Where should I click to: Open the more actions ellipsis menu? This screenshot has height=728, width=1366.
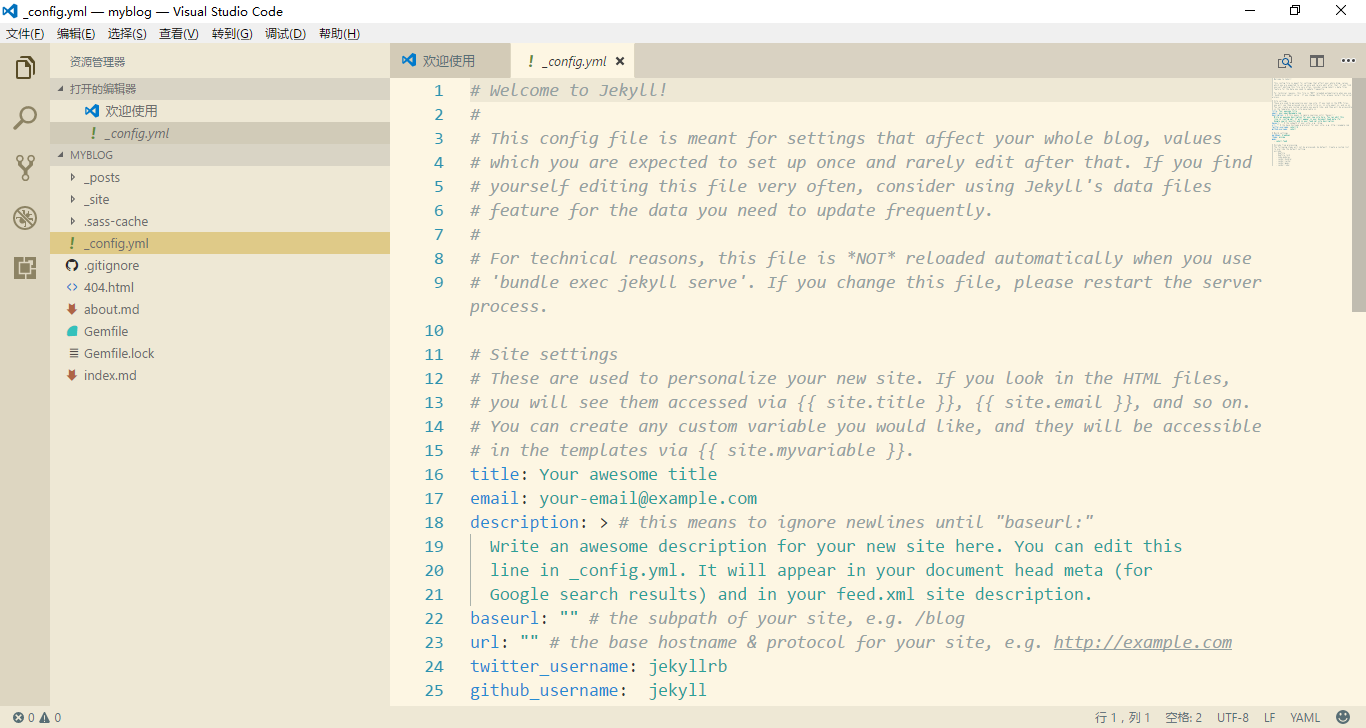click(1348, 61)
